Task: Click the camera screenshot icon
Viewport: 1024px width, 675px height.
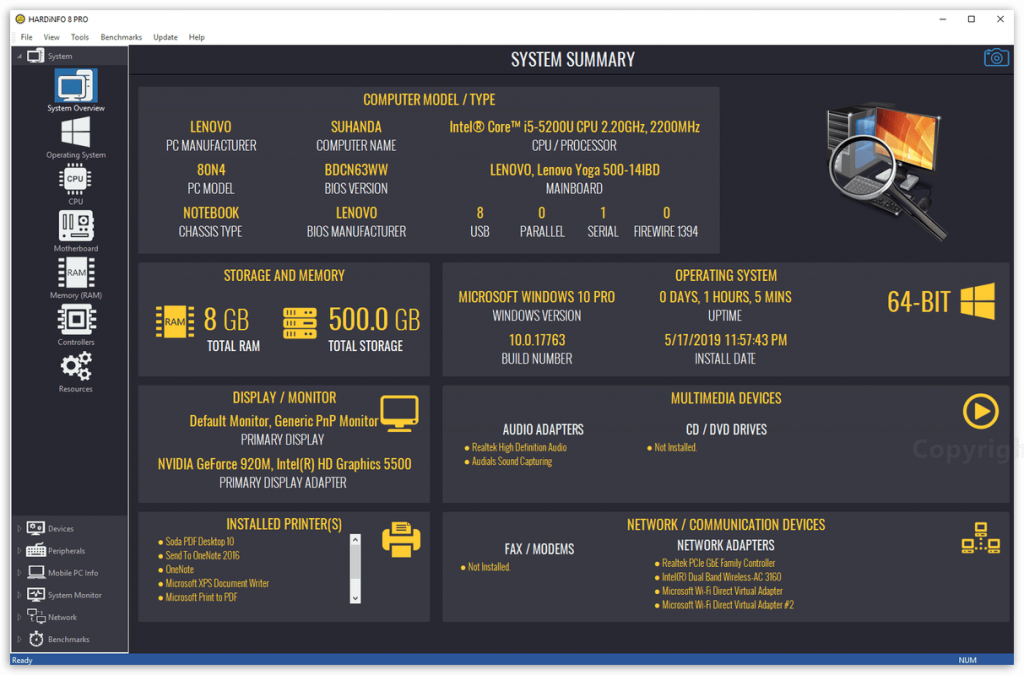Action: pos(996,57)
